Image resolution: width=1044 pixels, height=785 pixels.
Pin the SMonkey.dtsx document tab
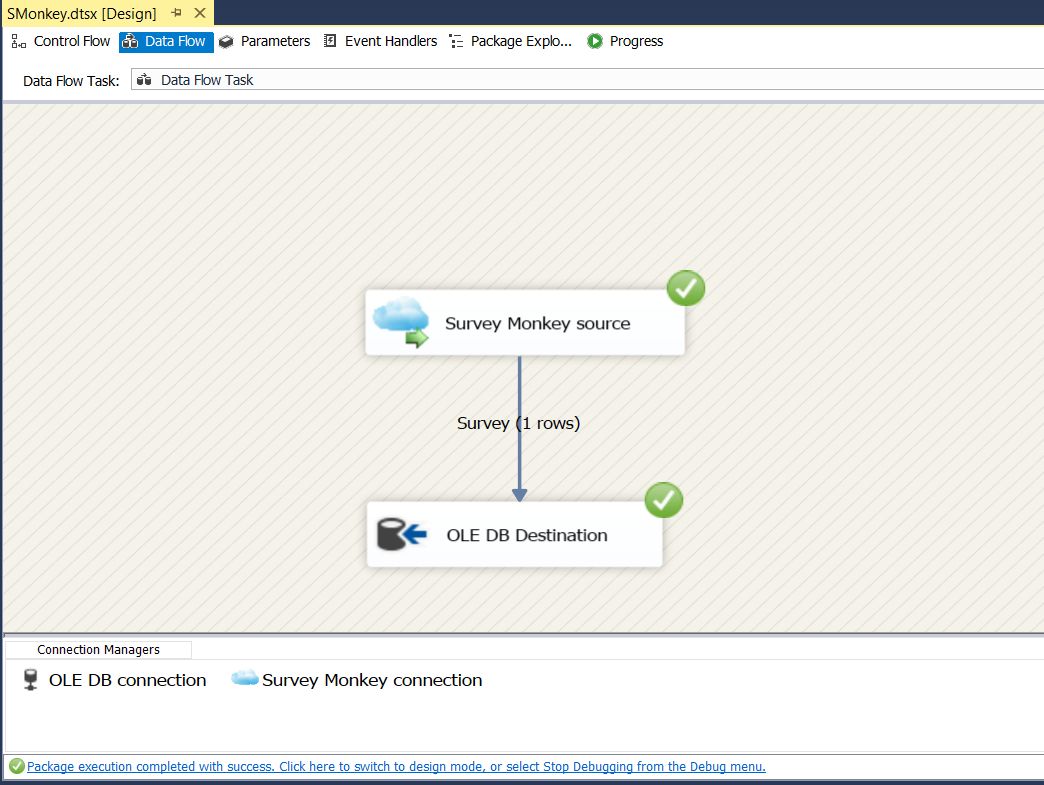tap(176, 13)
